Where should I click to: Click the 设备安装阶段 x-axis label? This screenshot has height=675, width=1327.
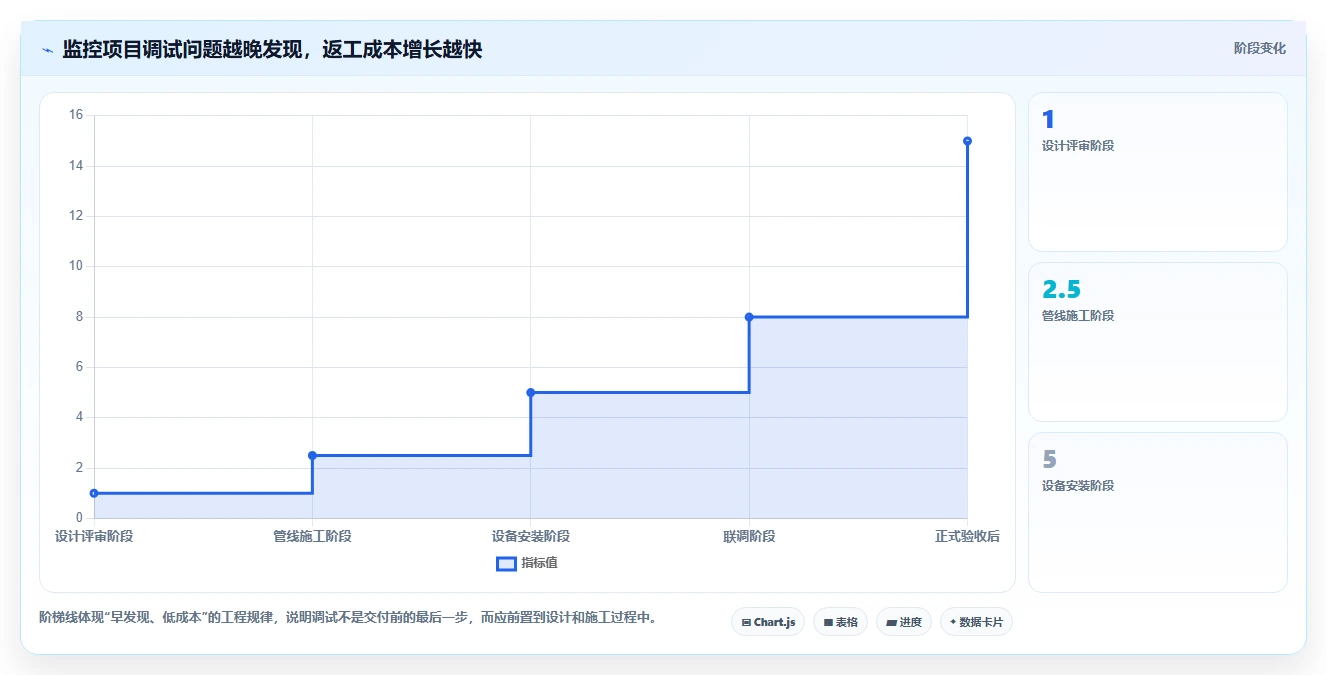[x=530, y=537]
